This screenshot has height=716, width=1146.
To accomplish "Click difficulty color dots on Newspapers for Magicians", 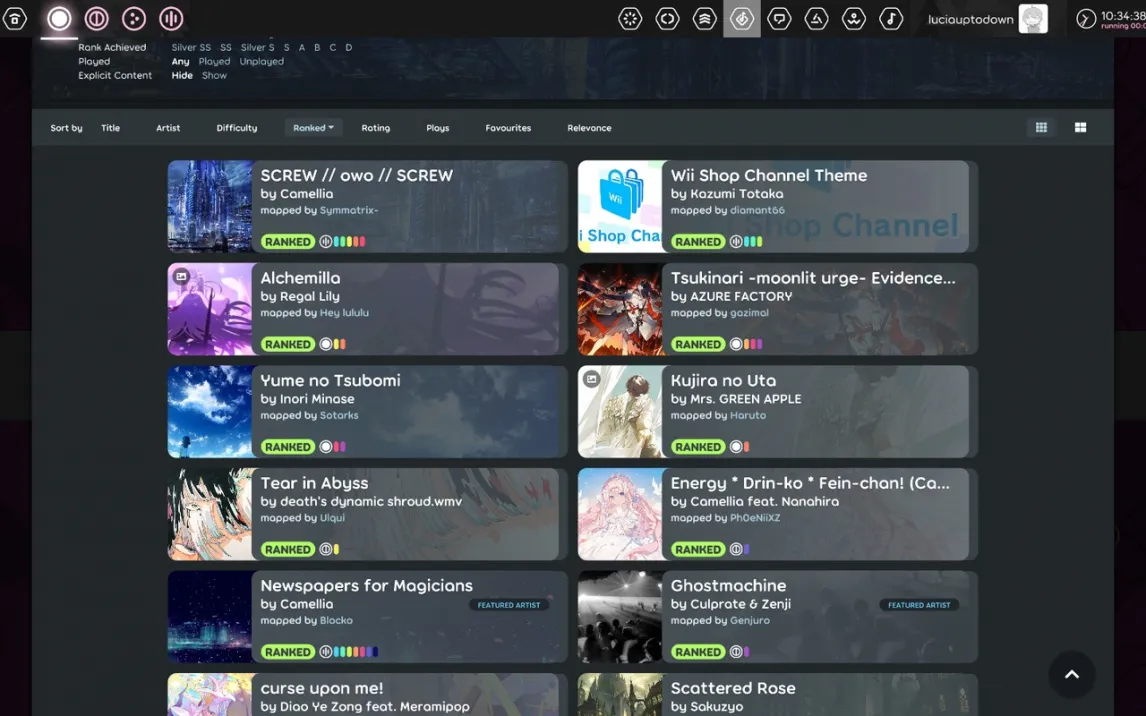I will 355,652.
